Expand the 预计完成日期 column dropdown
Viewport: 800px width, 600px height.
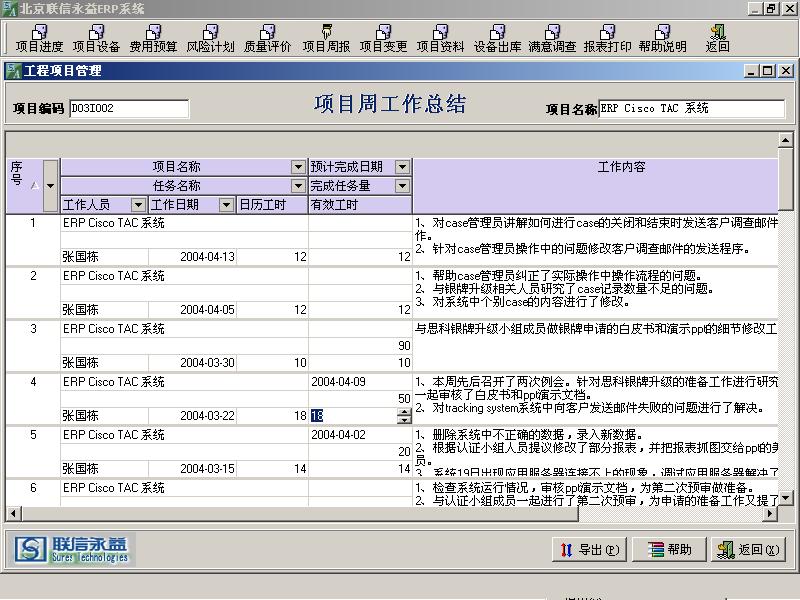coord(403,167)
